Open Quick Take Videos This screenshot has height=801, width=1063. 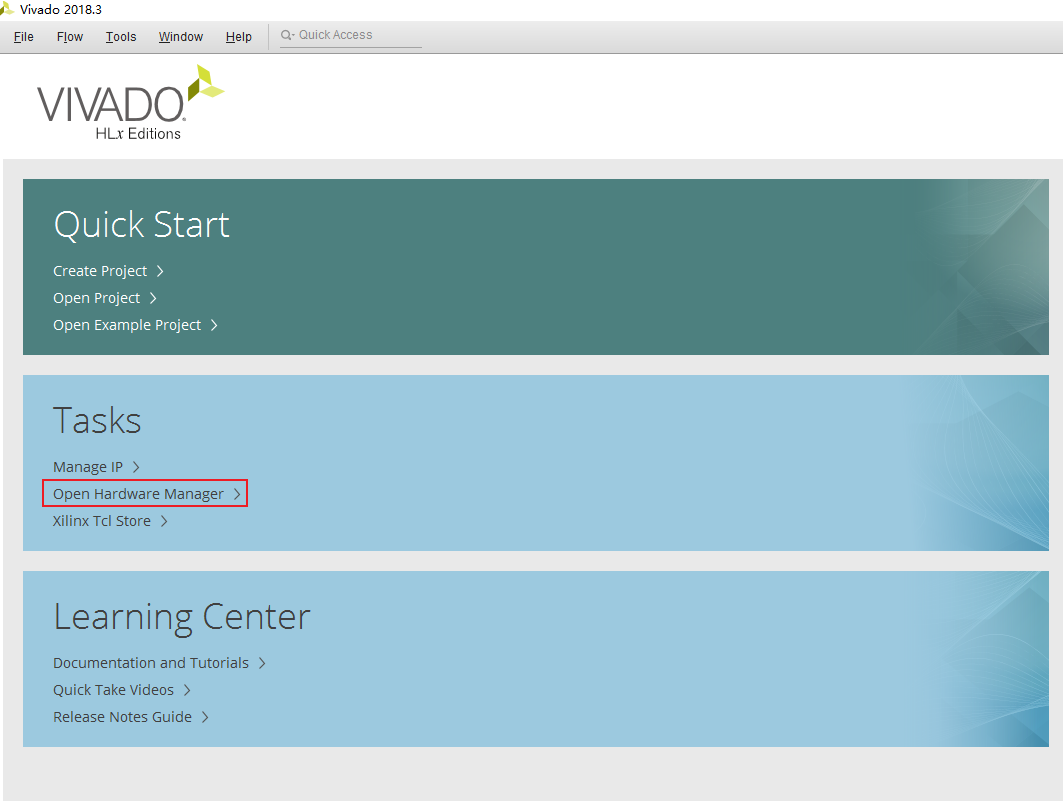[113, 690]
